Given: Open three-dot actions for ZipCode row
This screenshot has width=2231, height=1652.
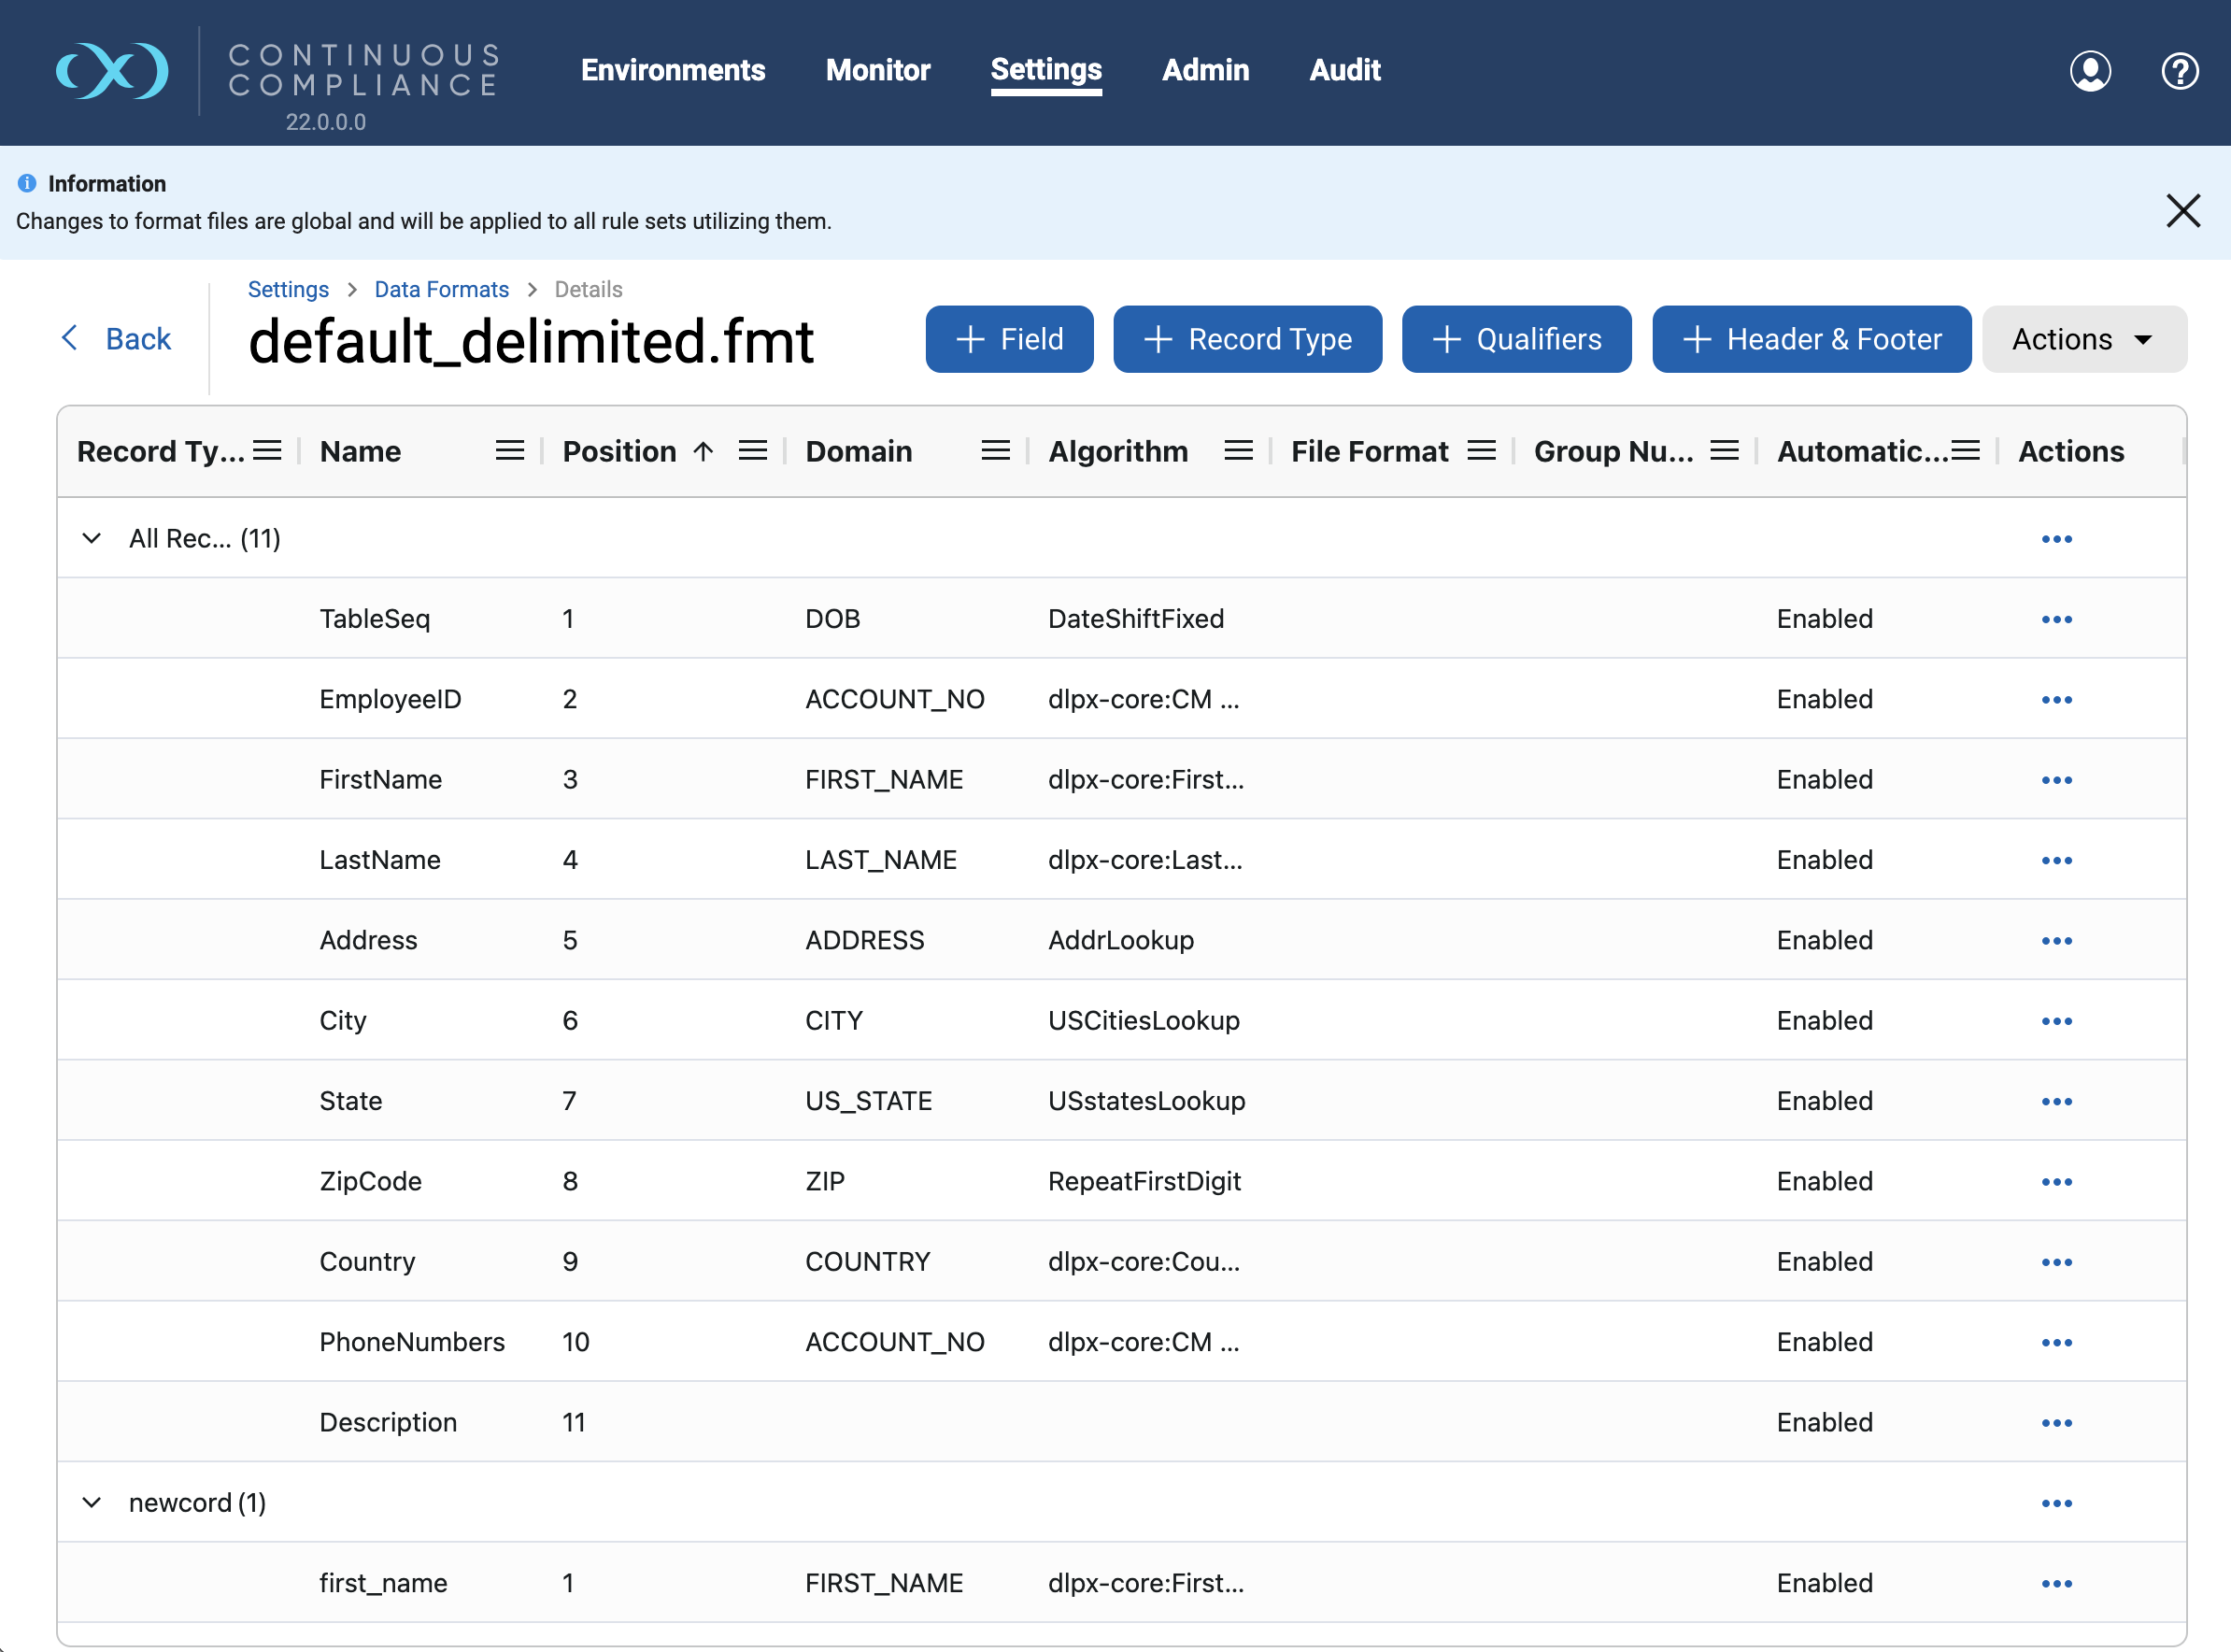Looking at the screenshot, I should tap(2056, 1181).
